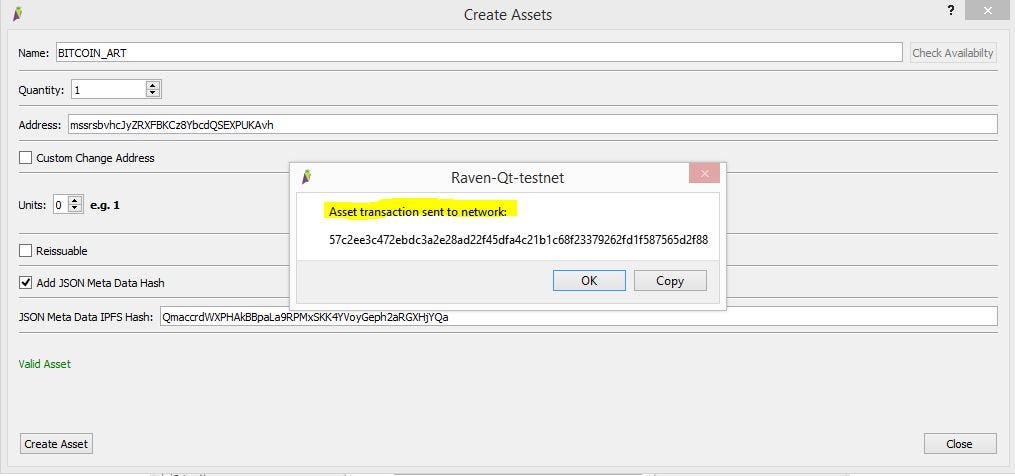Image resolution: width=1015 pixels, height=476 pixels.
Task: Increase Units with the up arrow
Action: (x=75, y=201)
